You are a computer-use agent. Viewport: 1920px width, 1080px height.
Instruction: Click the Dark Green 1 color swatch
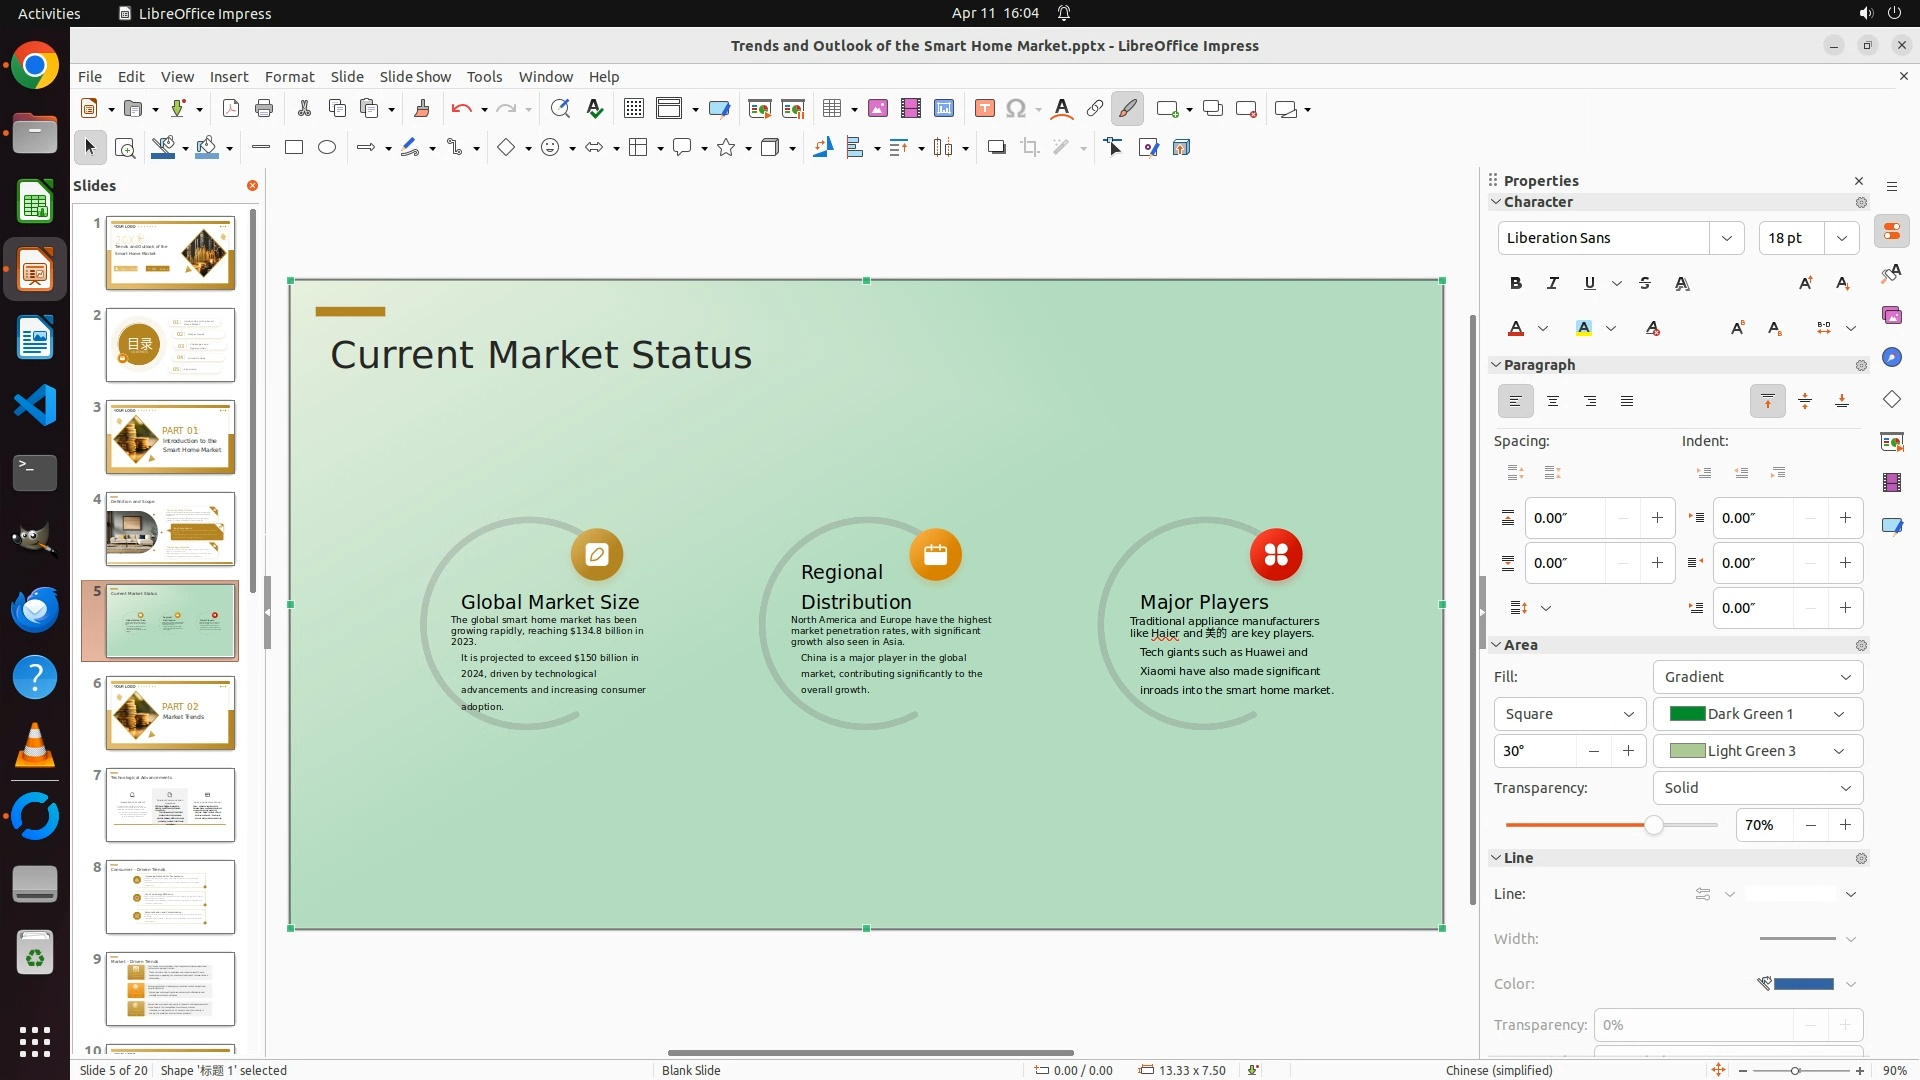pos(1687,714)
